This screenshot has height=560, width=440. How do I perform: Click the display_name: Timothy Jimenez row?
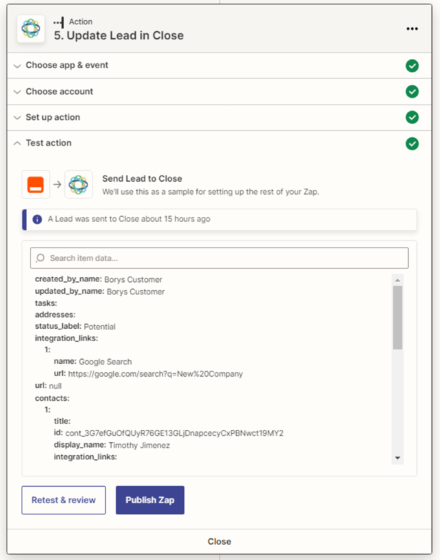click(112, 445)
